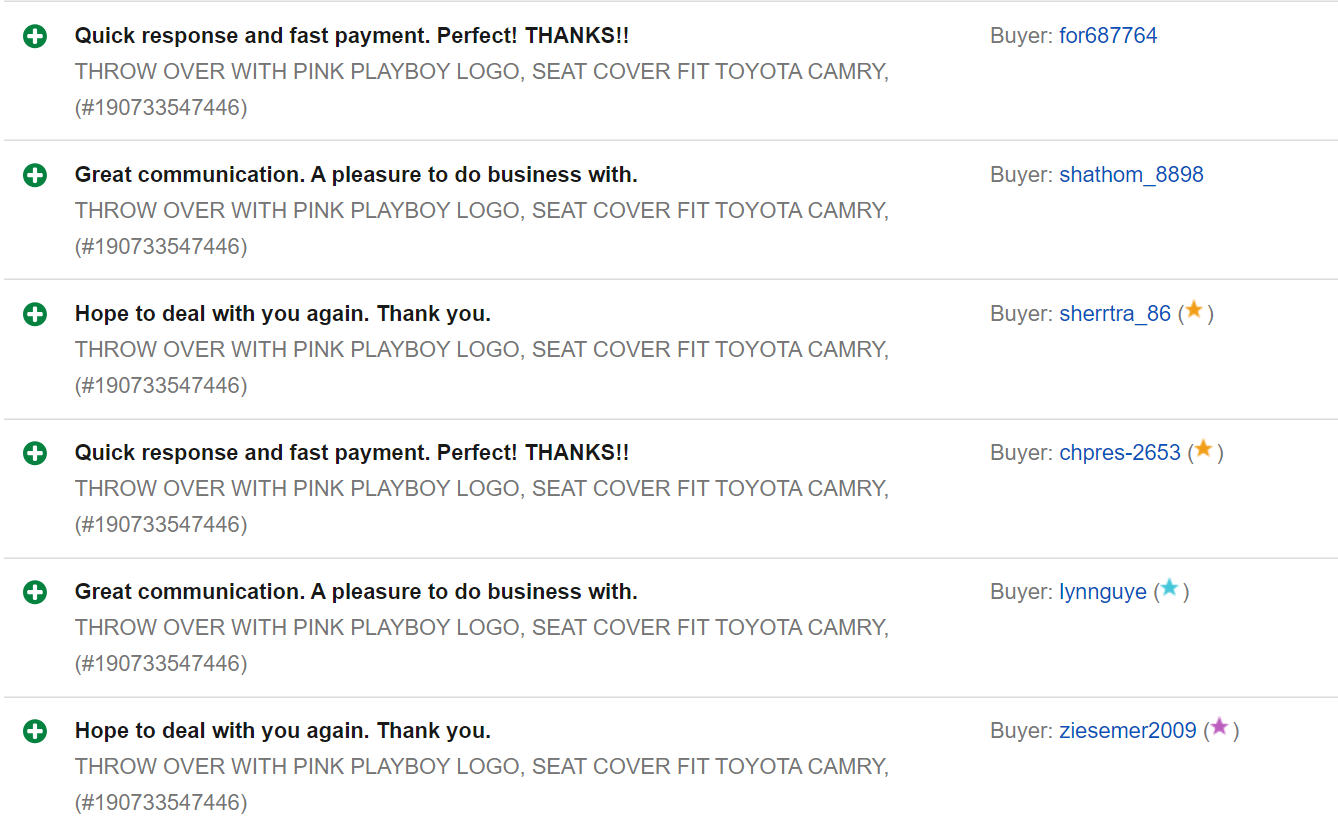This screenshot has width=1338, height=832.
Task: Click the yellow star next to sherrtra_86
Action: pyautogui.click(x=1194, y=311)
